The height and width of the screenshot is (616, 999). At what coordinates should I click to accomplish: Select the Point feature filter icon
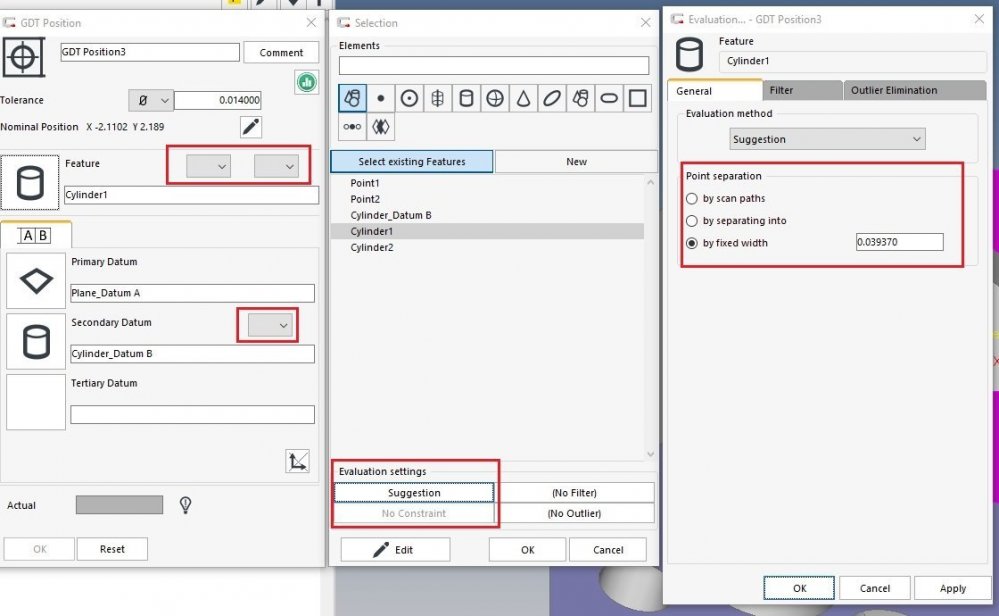[x=381, y=98]
